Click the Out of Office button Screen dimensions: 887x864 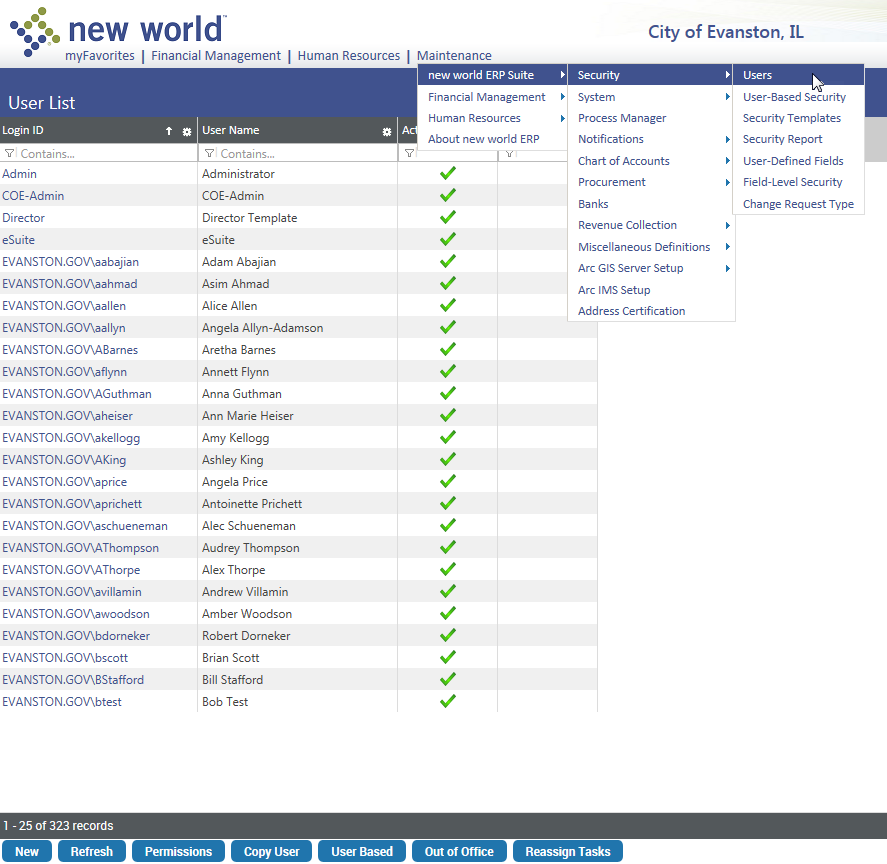coord(459,851)
